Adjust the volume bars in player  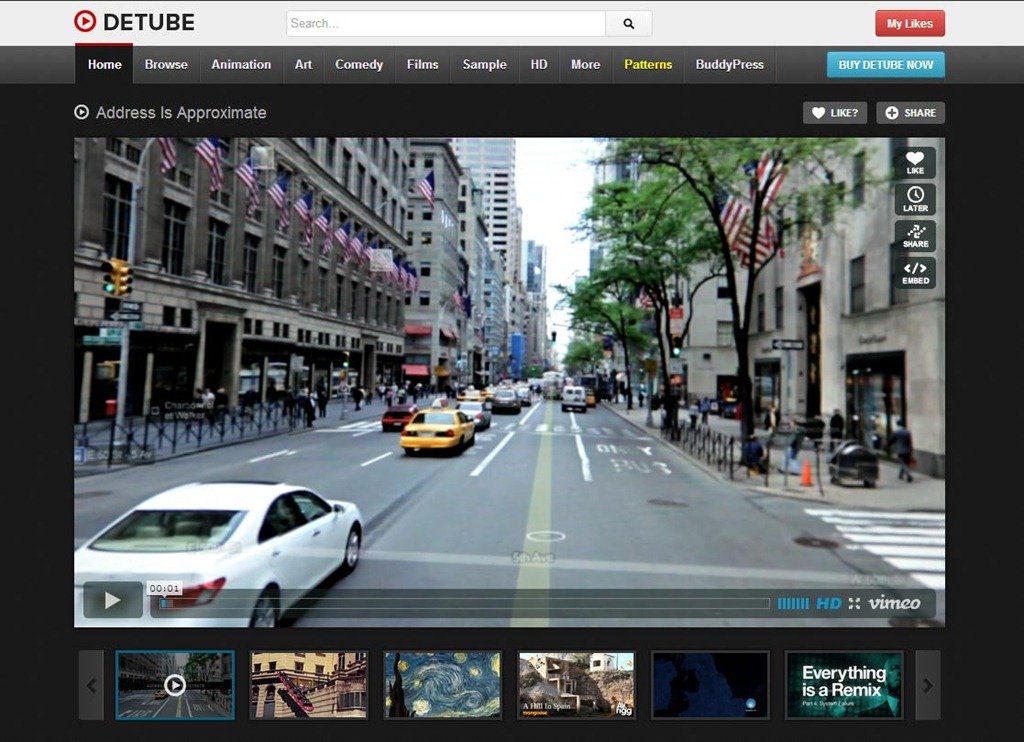tap(793, 604)
